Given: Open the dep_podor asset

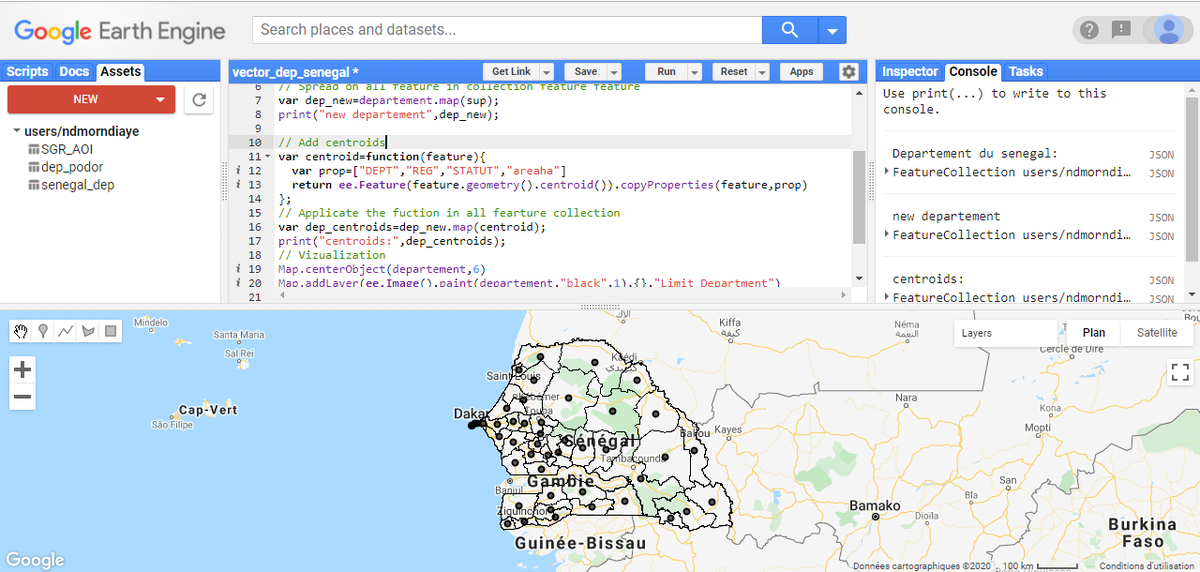Looking at the screenshot, I should click(x=72, y=167).
